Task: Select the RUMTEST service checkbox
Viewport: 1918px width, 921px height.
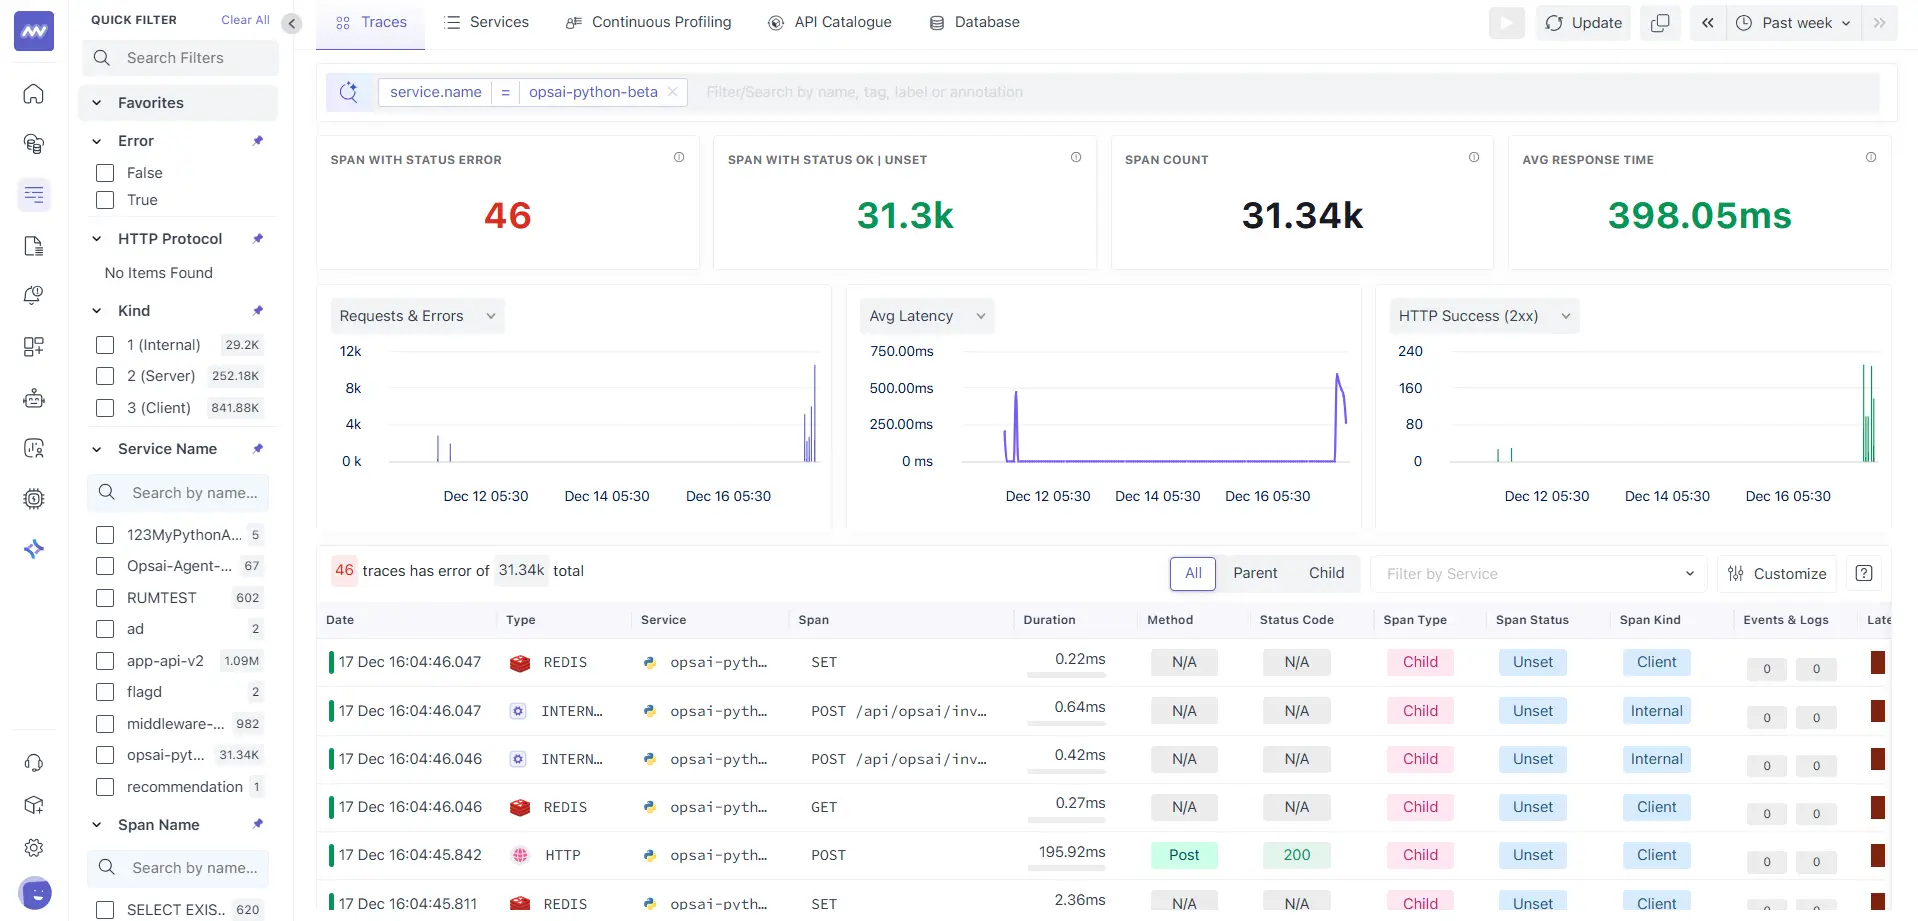Action: tap(105, 598)
